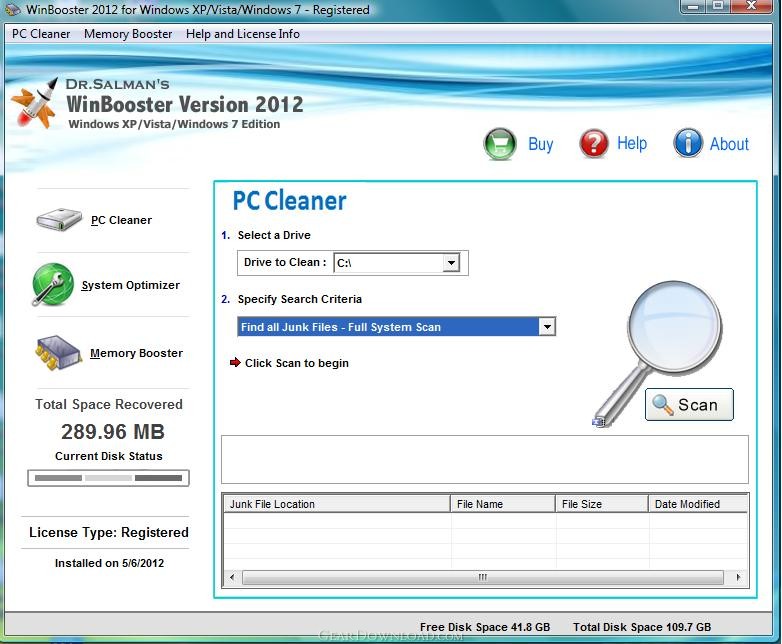
Task: Select System Optimizer in the sidebar
Action: [131, 285]
